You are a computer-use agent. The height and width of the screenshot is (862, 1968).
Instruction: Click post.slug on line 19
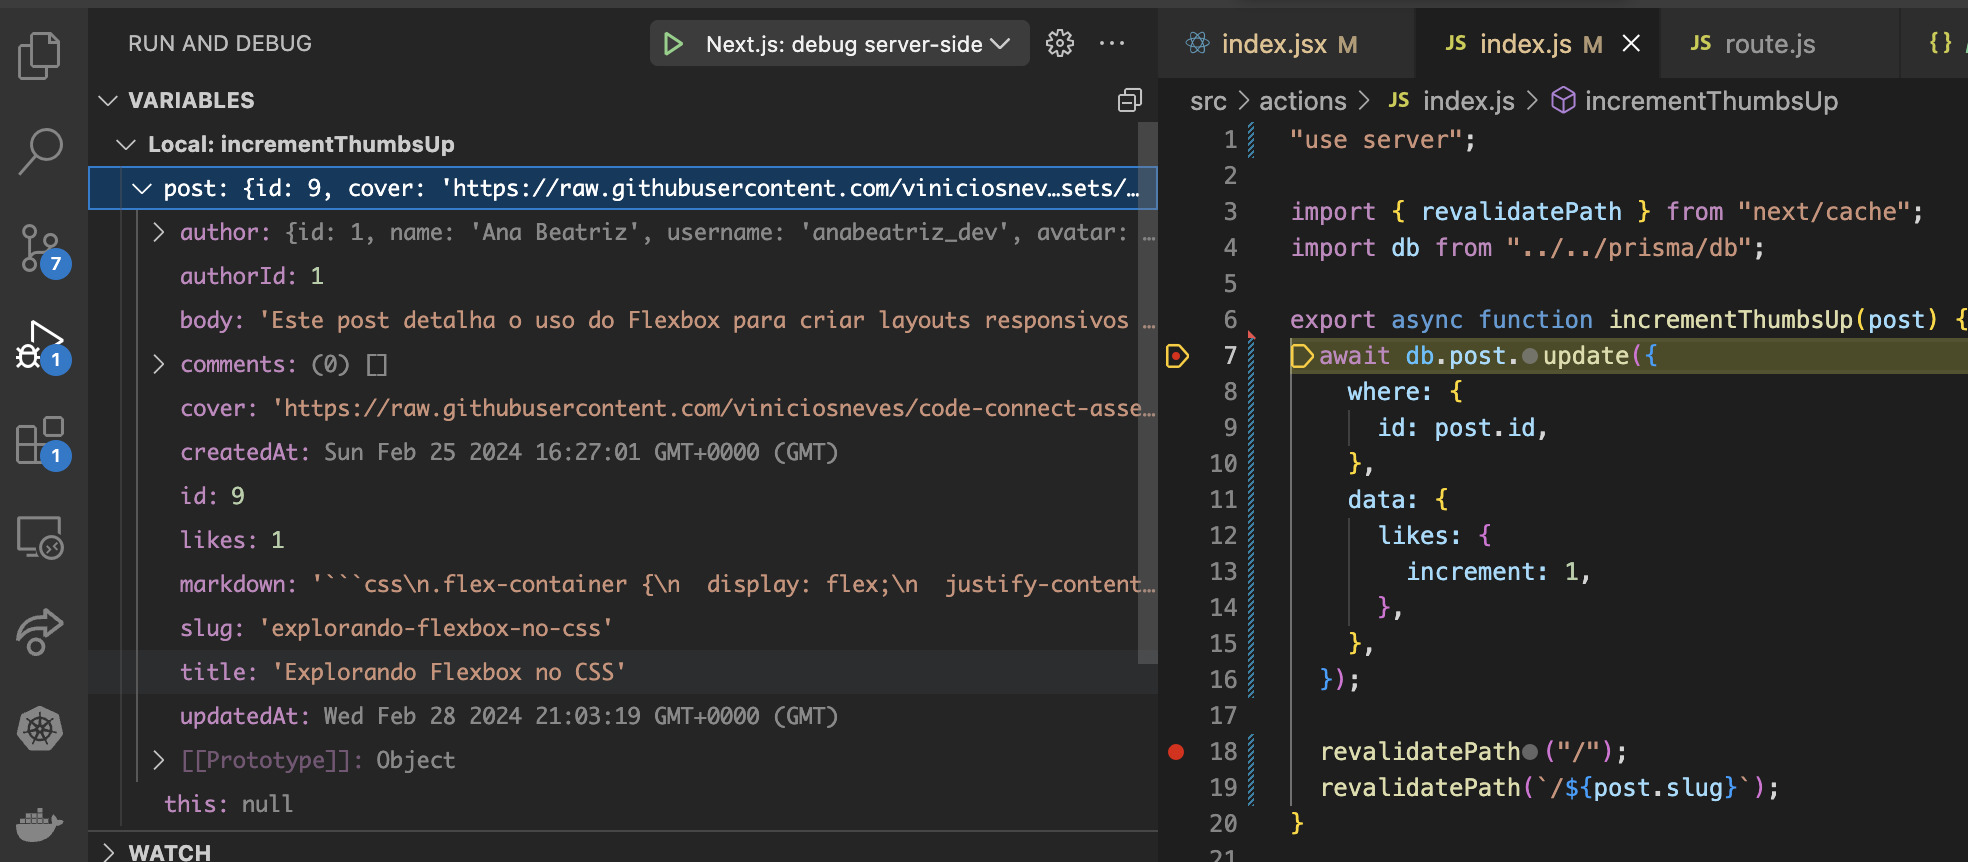tap(1659, 788)
